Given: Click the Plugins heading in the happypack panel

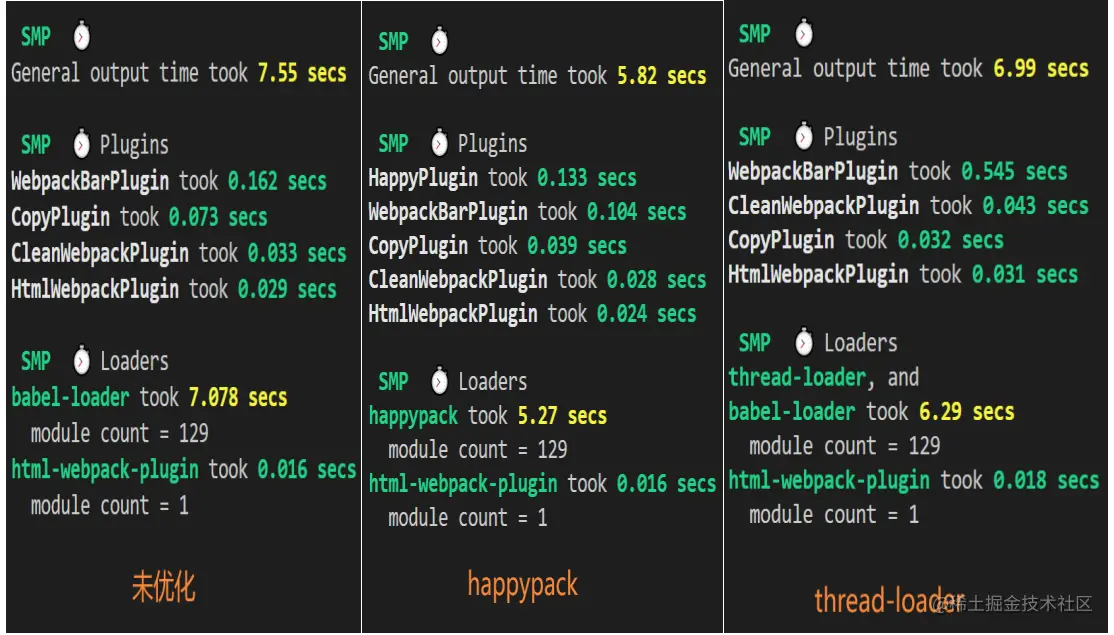Looking at the screenshot, I should point(492,143).
